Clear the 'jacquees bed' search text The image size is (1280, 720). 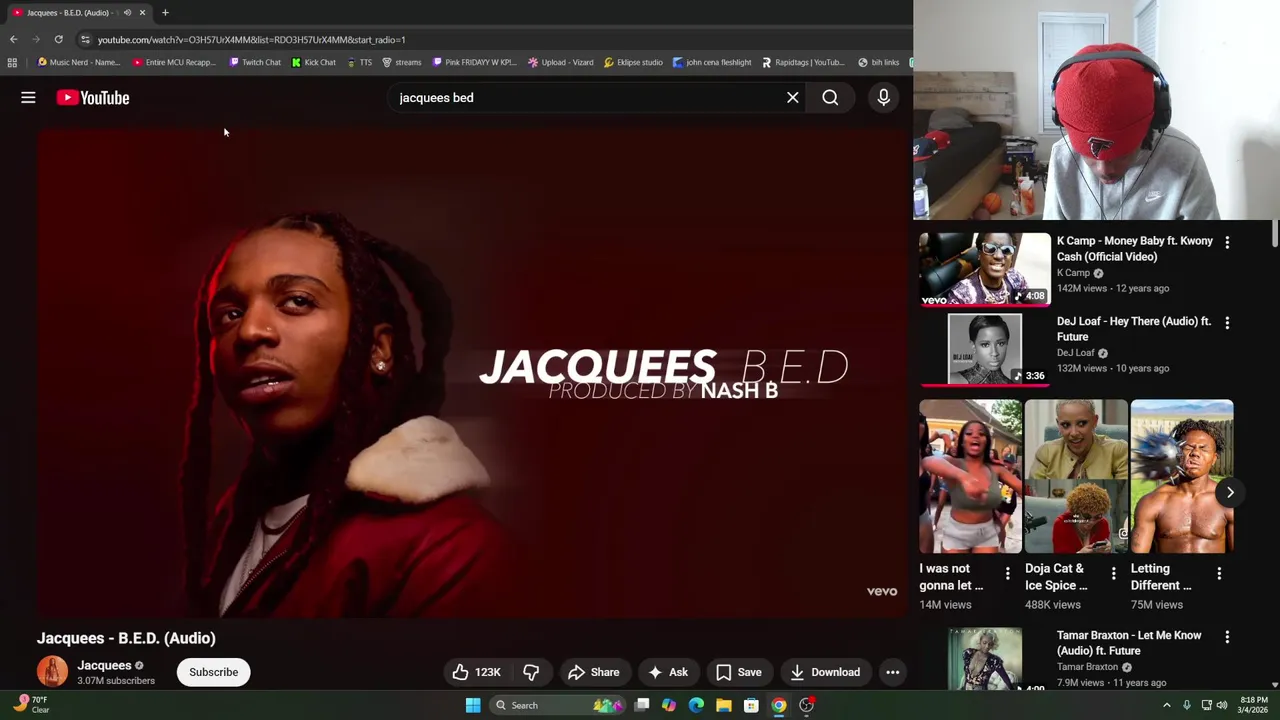point(793,98)
